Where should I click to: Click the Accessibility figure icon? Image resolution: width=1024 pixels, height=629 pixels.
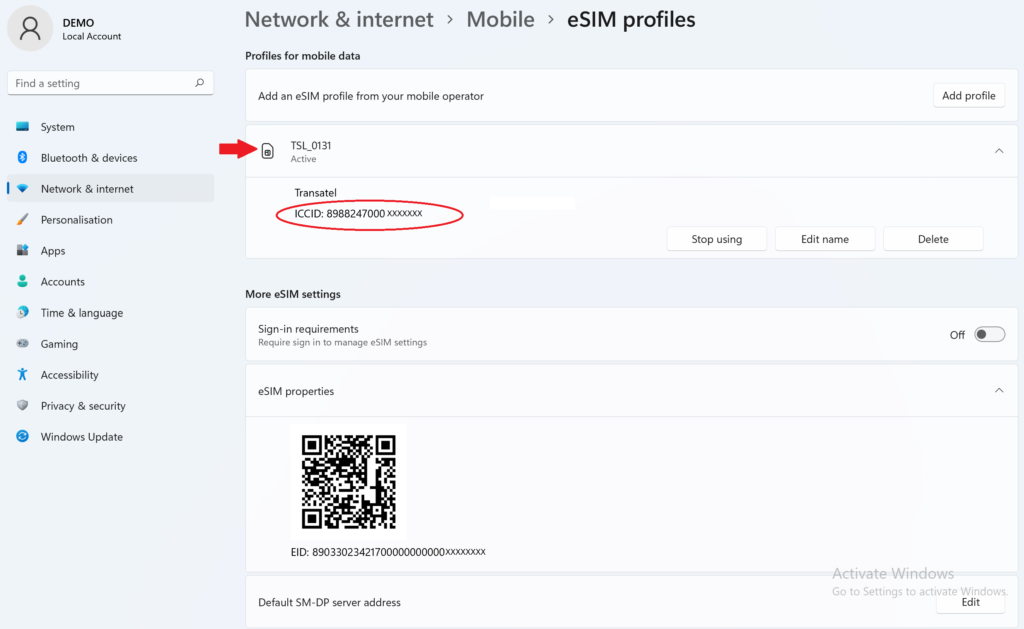[x=22, y=374]
